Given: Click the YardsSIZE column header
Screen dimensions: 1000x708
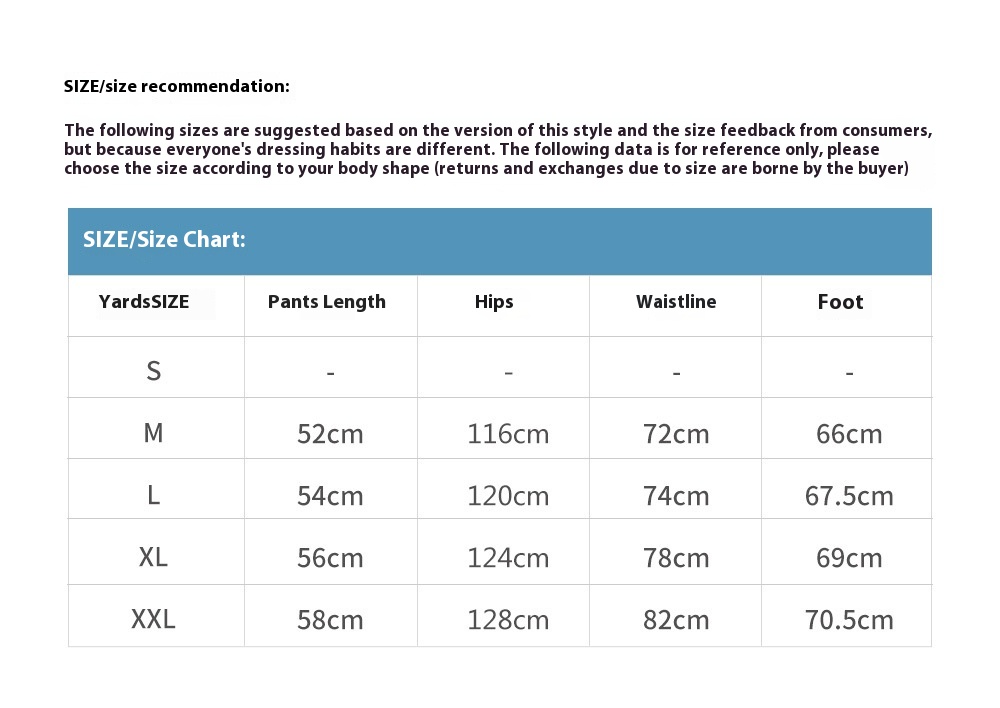Looking at the screenshot, I should (144, 302).
